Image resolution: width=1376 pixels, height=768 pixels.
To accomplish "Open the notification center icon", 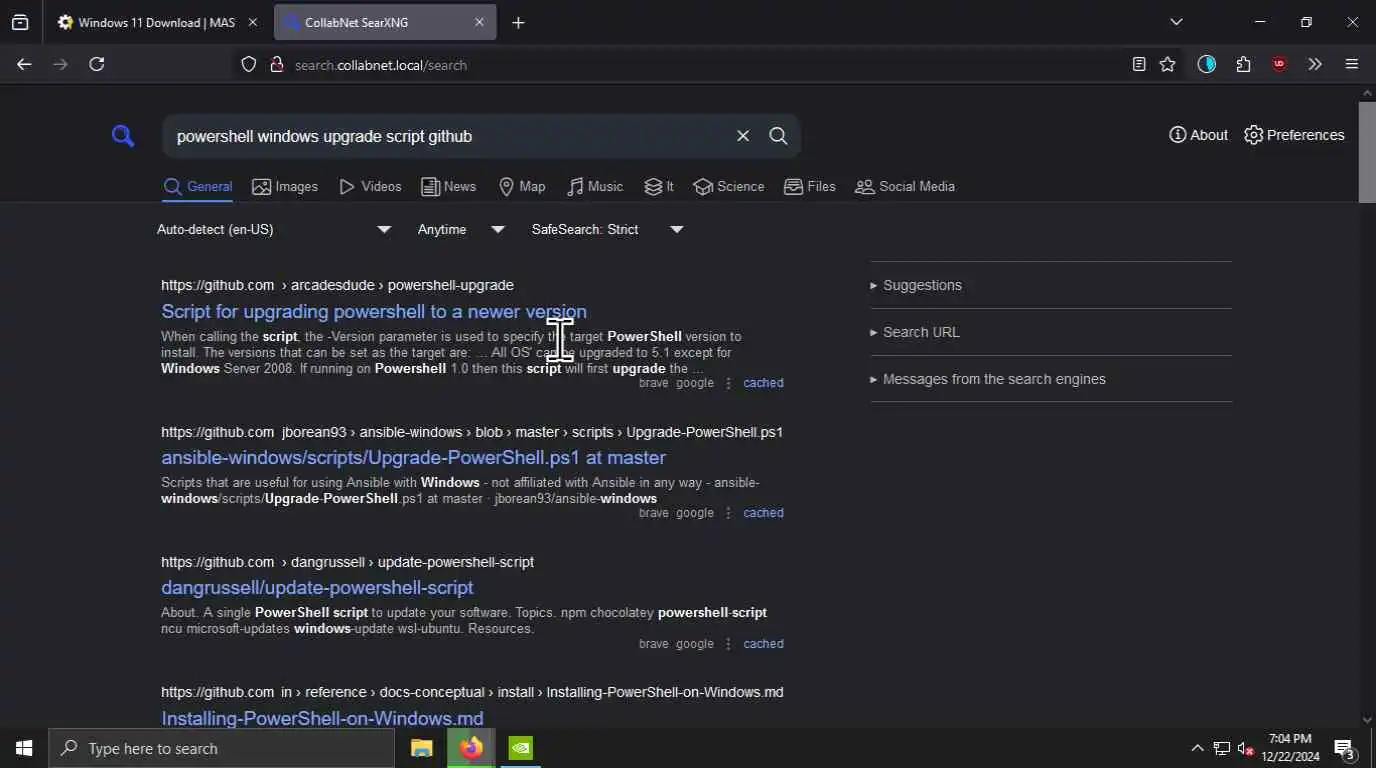I will tap(1345, 748).
